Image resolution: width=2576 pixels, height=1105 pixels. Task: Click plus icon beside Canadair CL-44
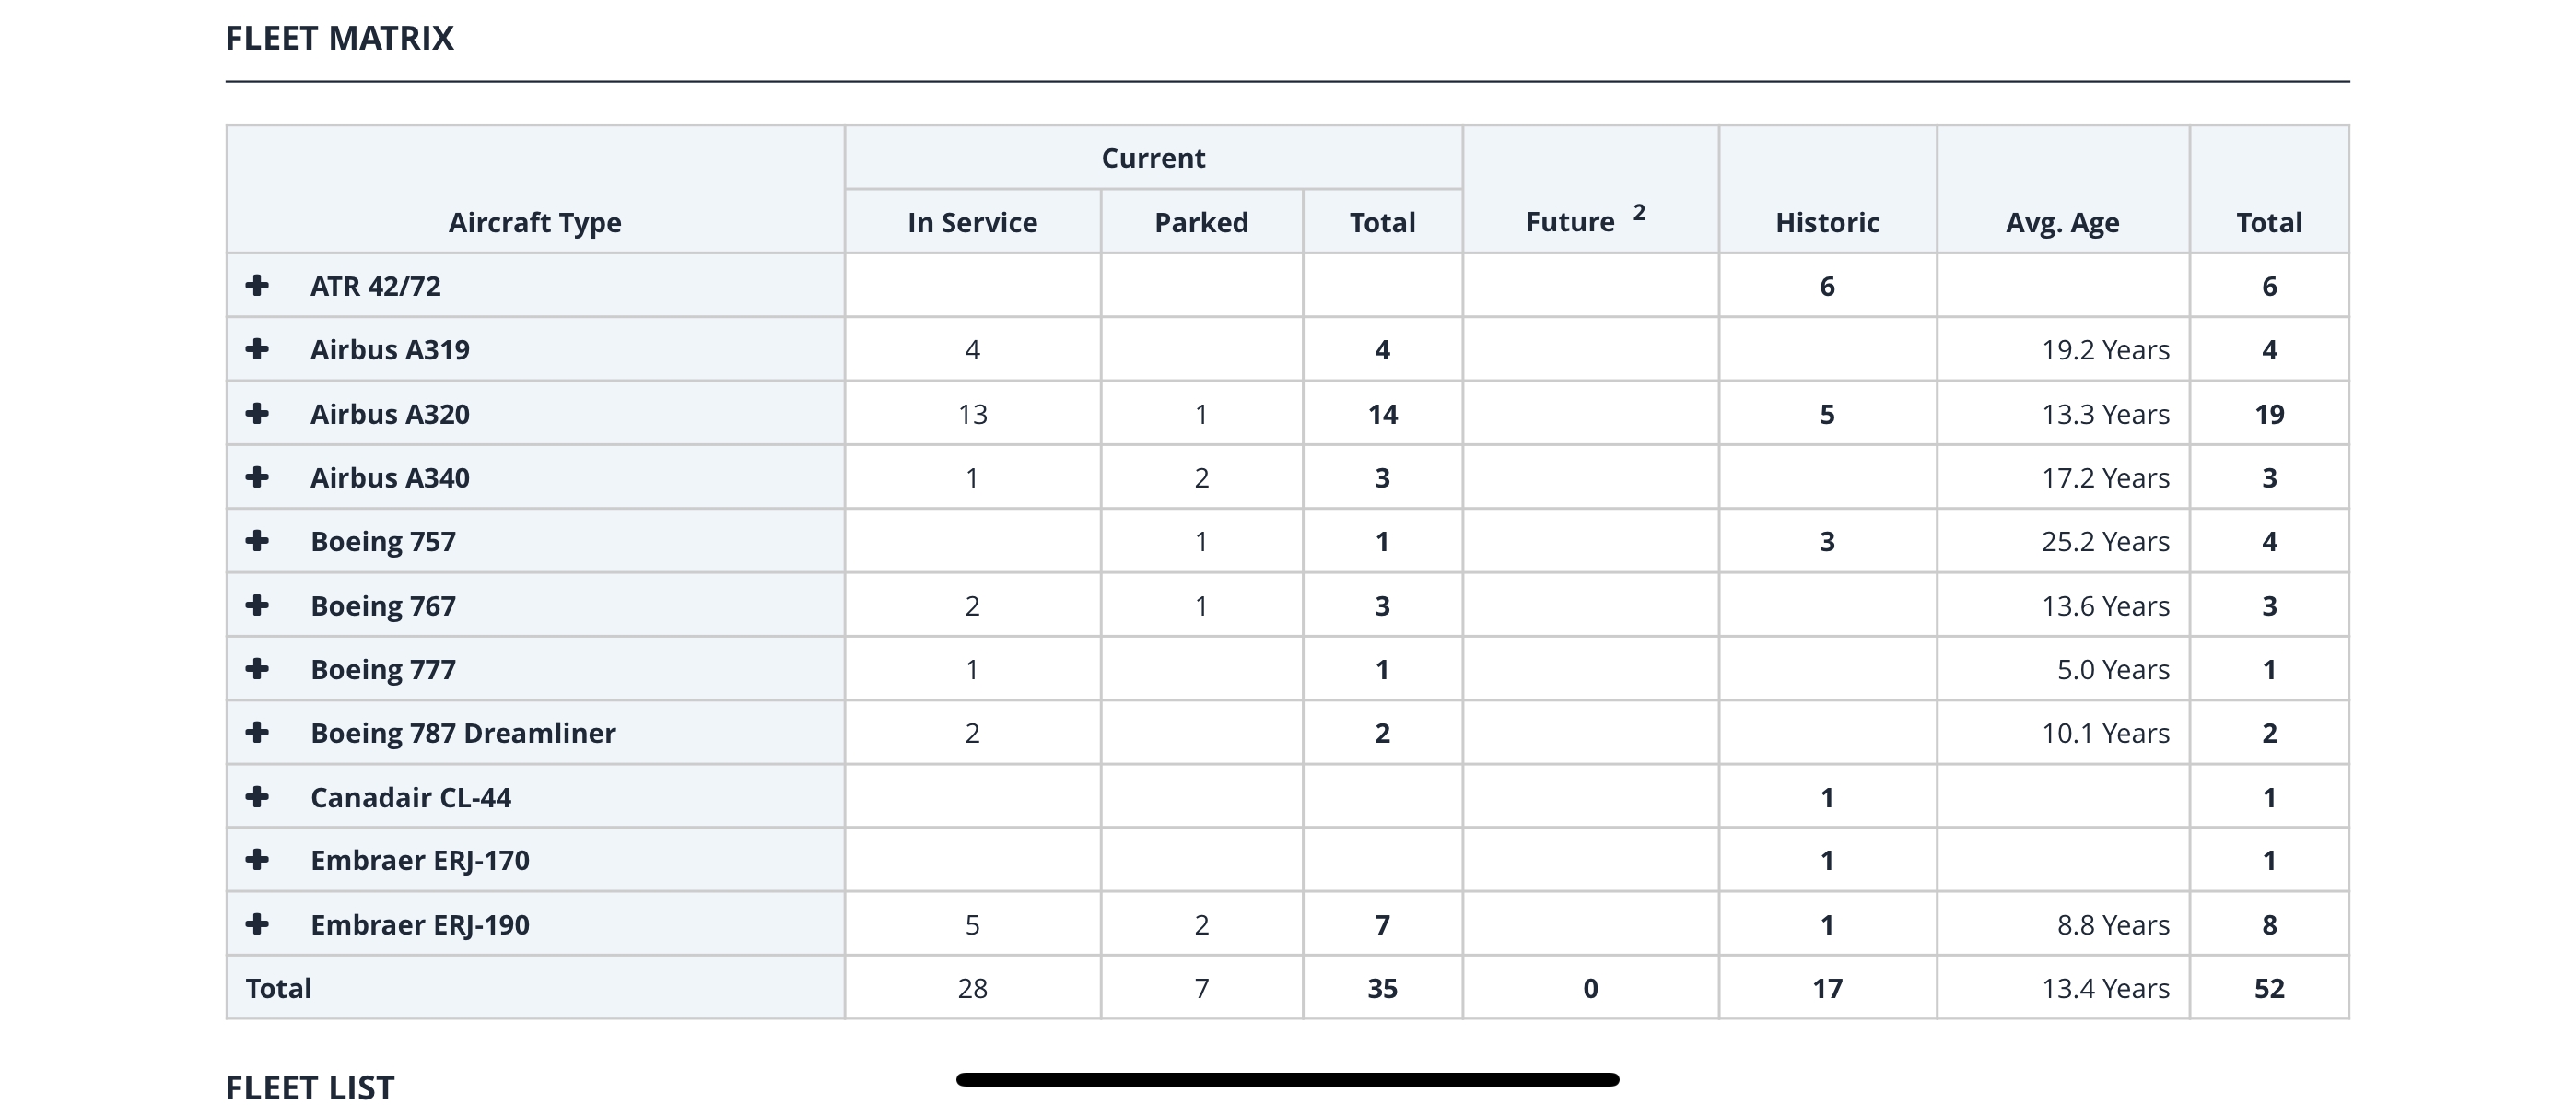click(257, 797)
